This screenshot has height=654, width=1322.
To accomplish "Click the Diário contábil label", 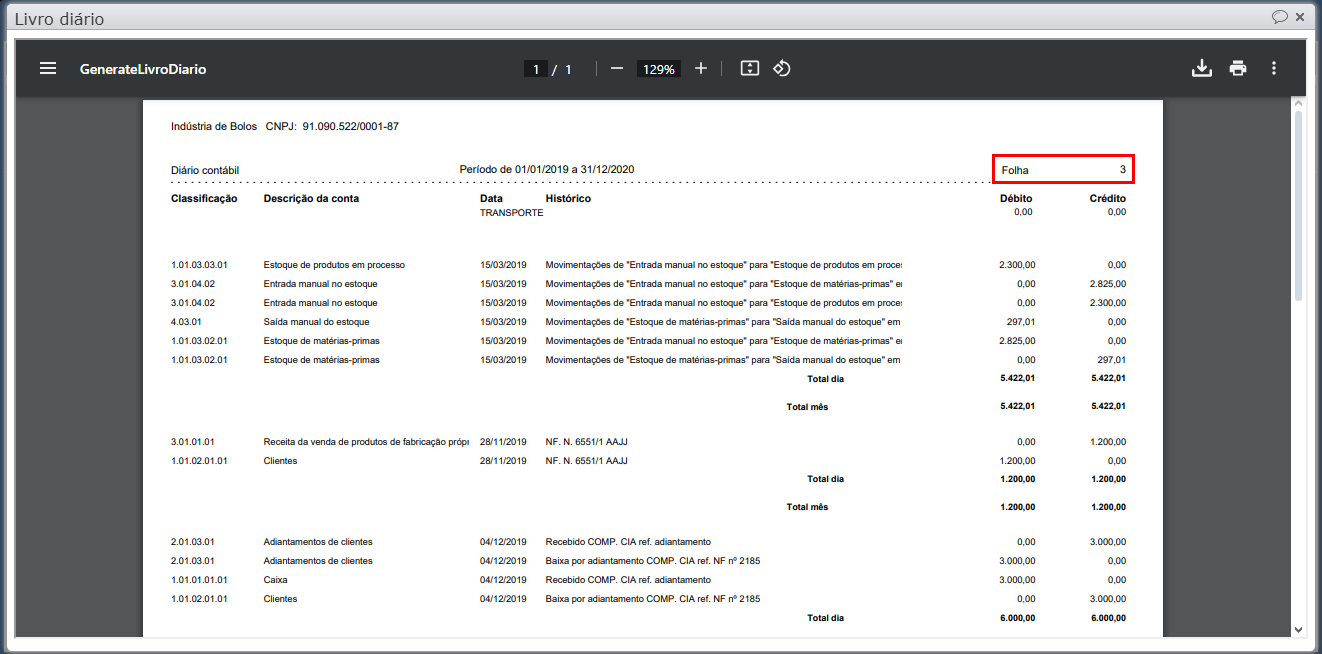I will [205, 171].
